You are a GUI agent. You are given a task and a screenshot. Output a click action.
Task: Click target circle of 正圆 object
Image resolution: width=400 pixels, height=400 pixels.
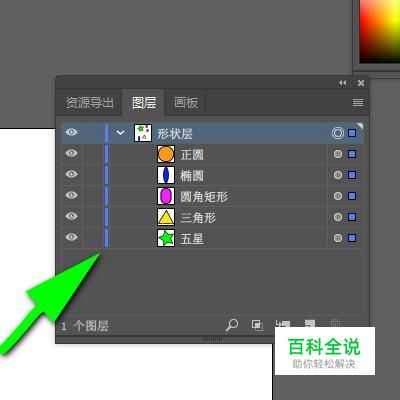[338, 154]
